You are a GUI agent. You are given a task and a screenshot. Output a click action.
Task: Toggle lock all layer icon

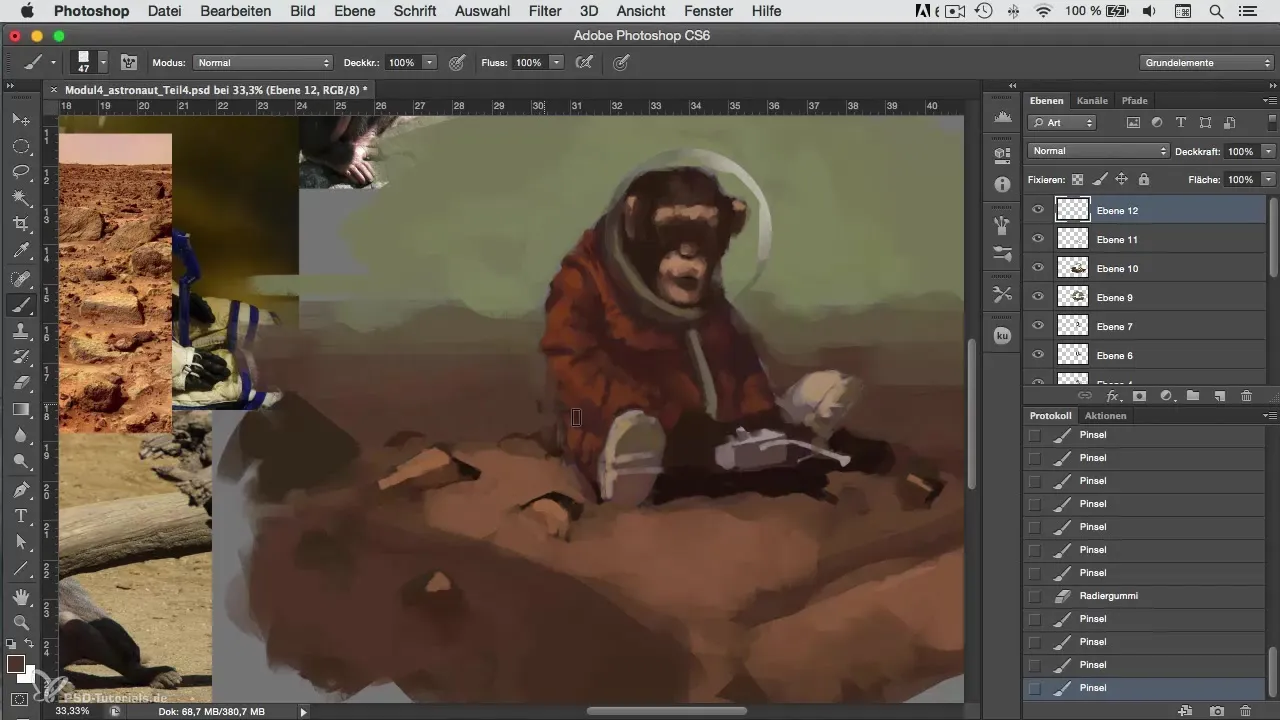1143,180
